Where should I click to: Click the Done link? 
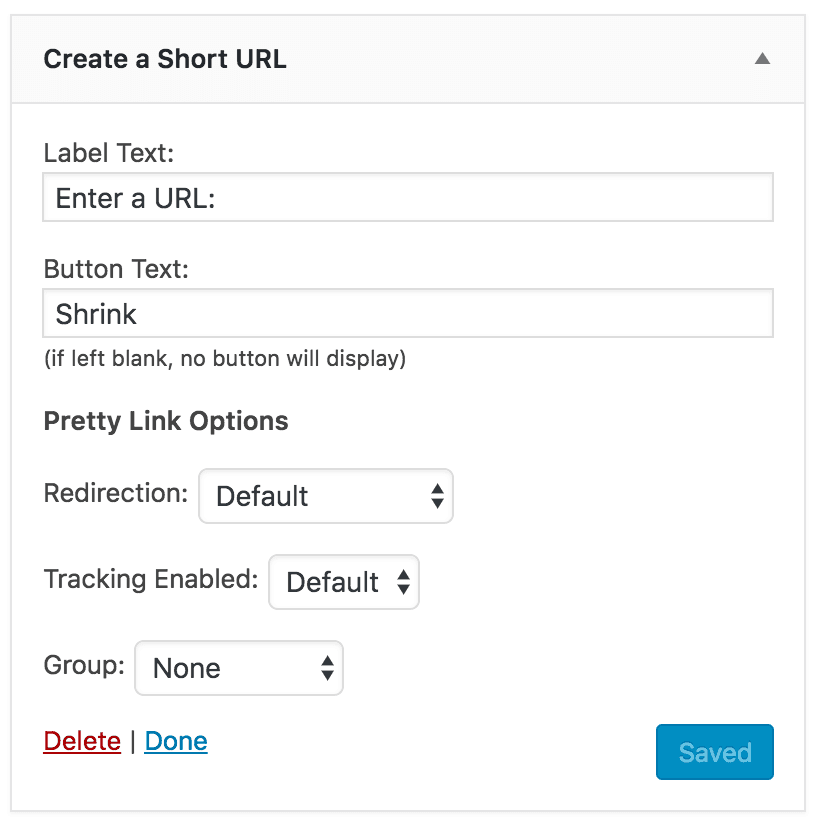[x=175, y=741]
